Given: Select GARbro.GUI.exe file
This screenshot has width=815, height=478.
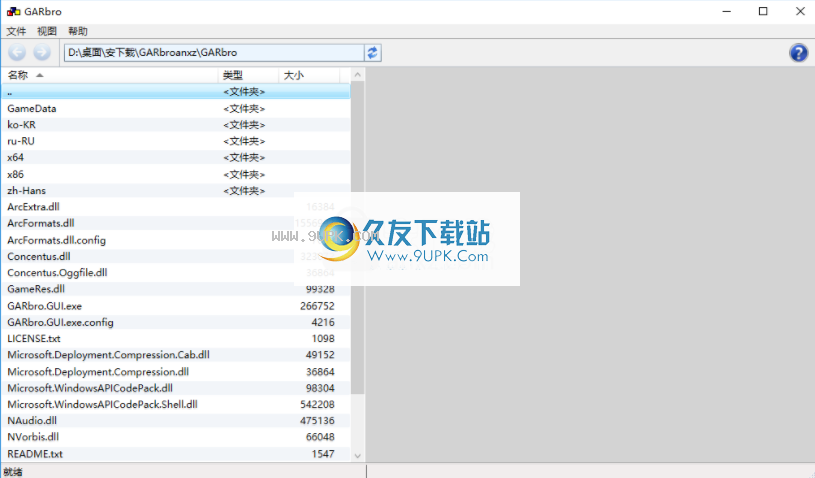Looking at the screenshot, I should point(176,306).
